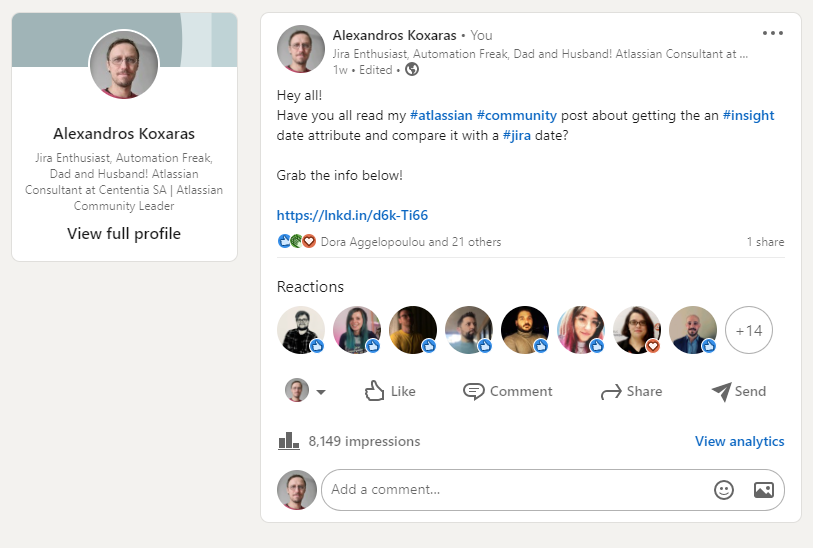Image resolution: width=813 pixels, height=548 pixels.
Task: Click the #insight hashtag
Action: click(x=748, y=115)
